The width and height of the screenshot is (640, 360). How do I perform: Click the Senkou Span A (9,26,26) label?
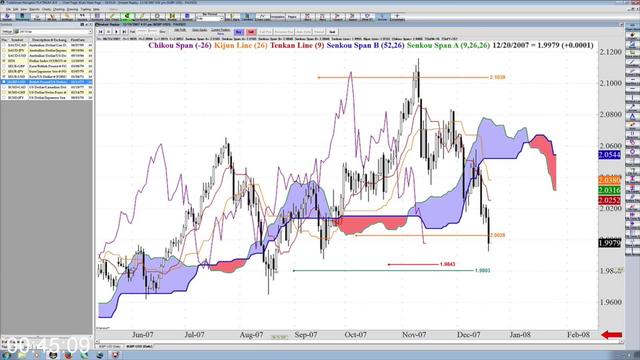tap(448, 45)
